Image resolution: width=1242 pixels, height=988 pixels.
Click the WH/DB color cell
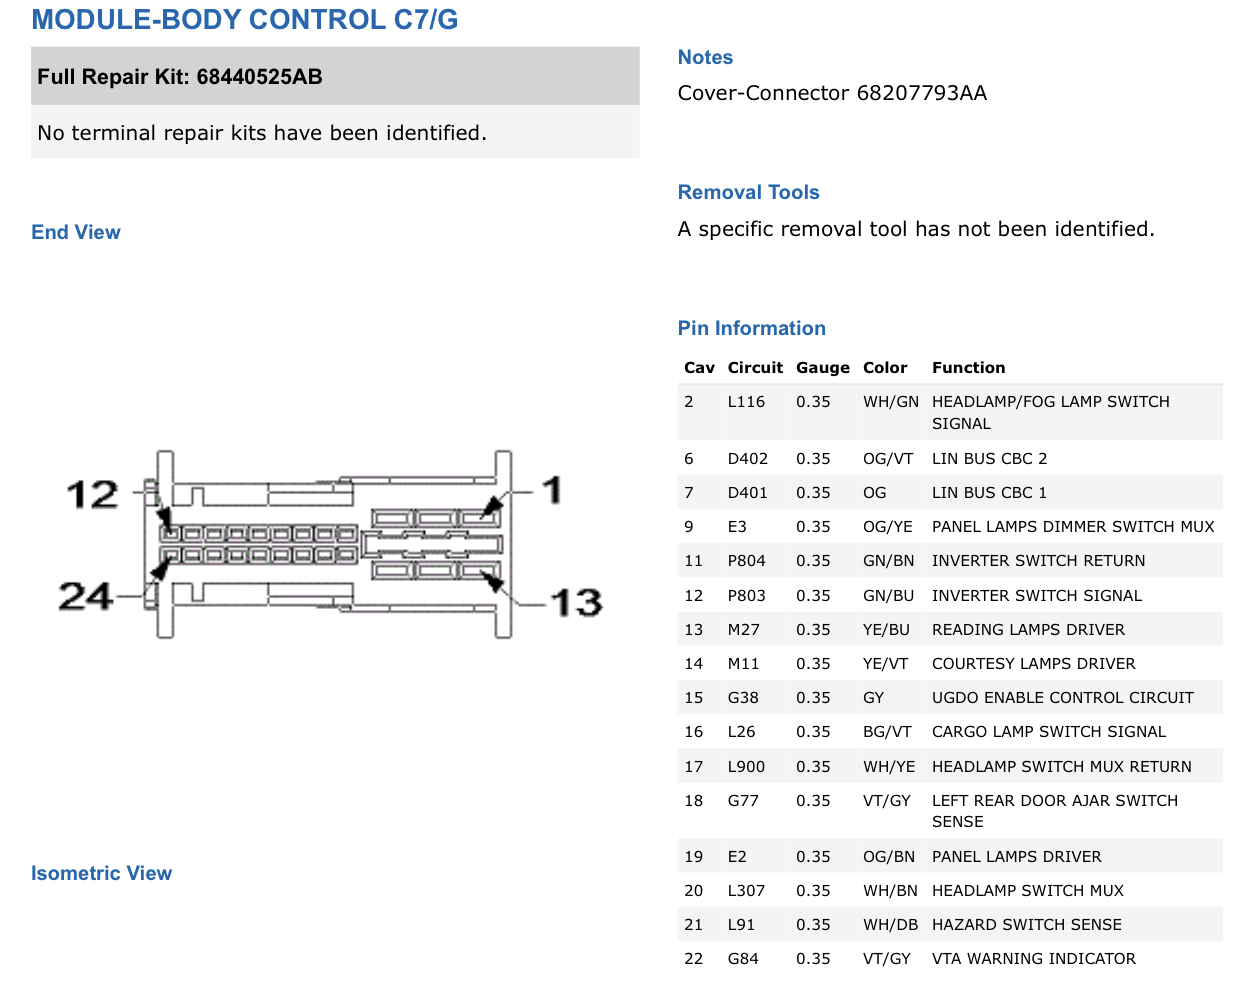click(x=891, y=925)
